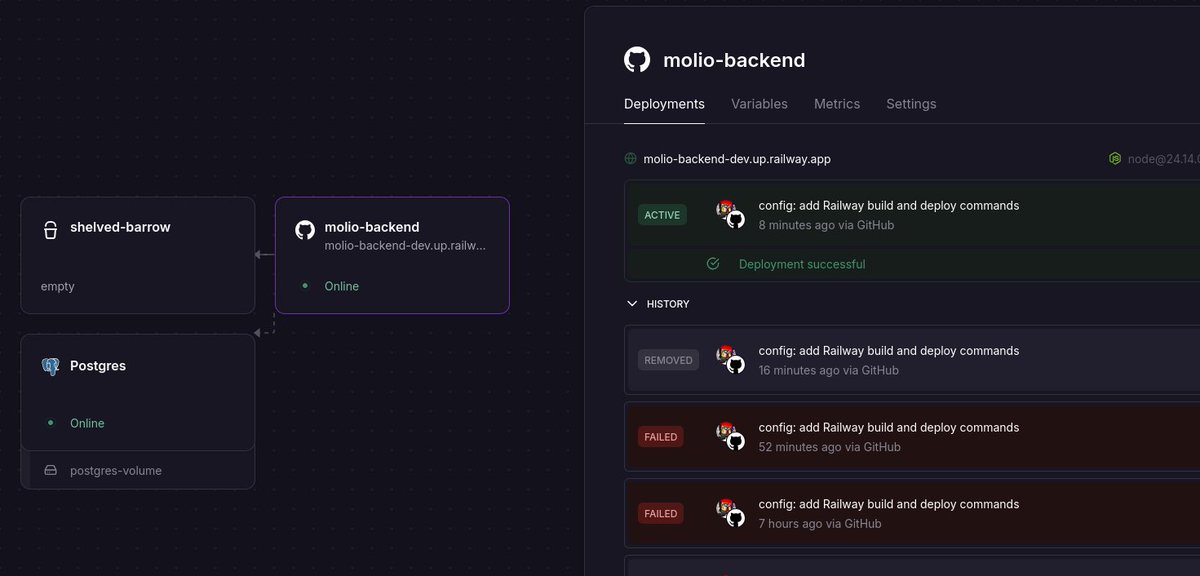Open the molio-backend-dev.up.railway.app domain link

737,159
